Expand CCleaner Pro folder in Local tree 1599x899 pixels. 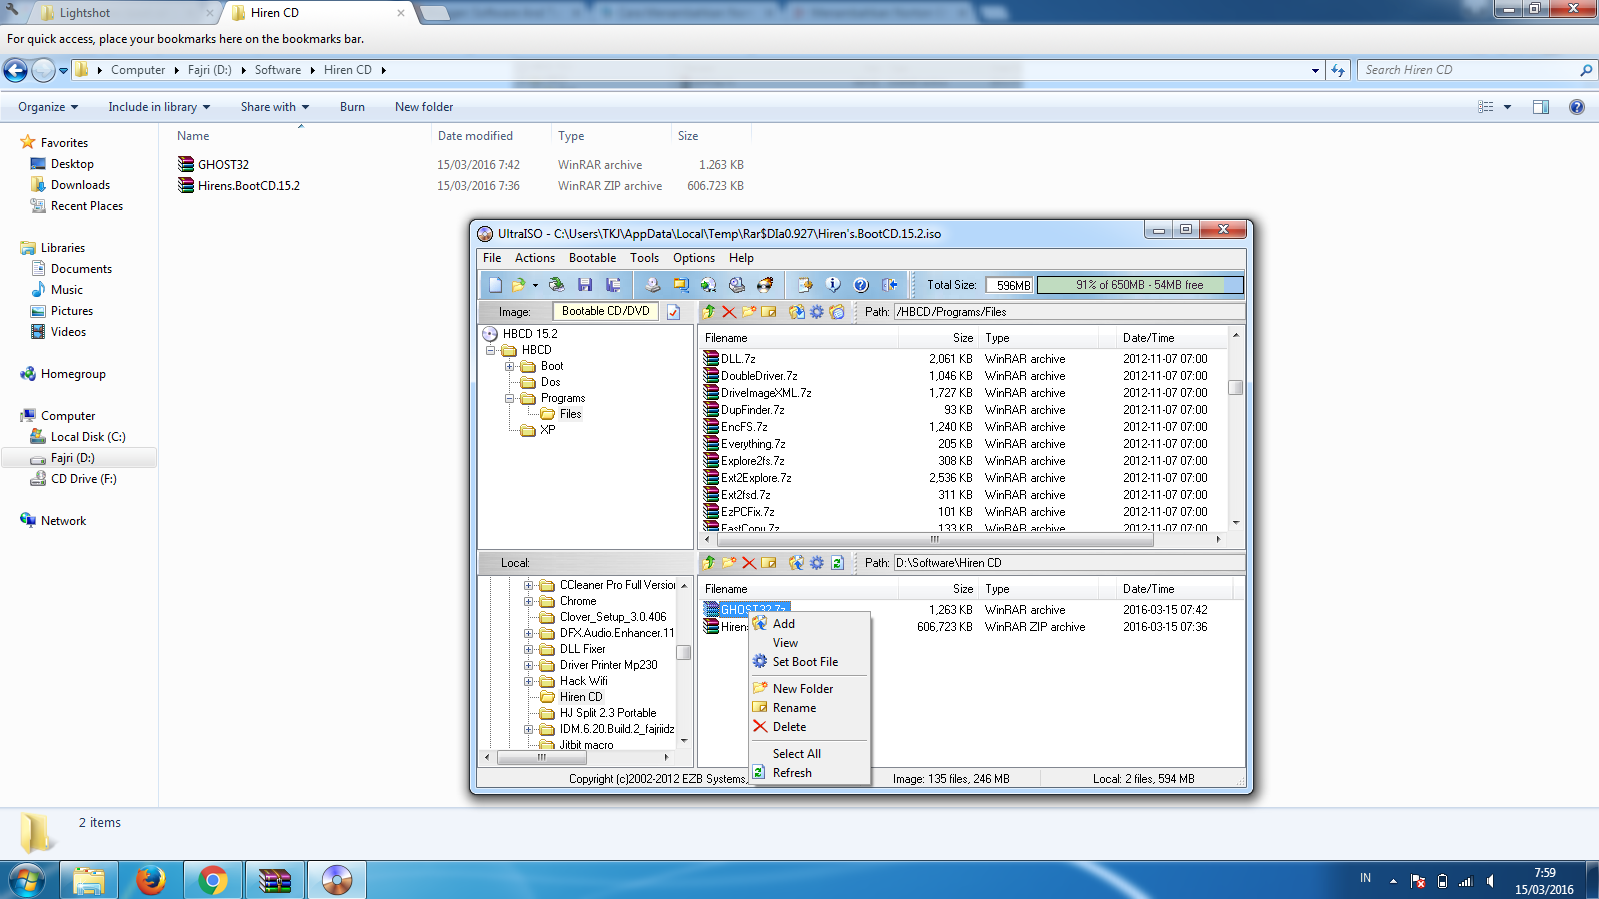(528, 585)
